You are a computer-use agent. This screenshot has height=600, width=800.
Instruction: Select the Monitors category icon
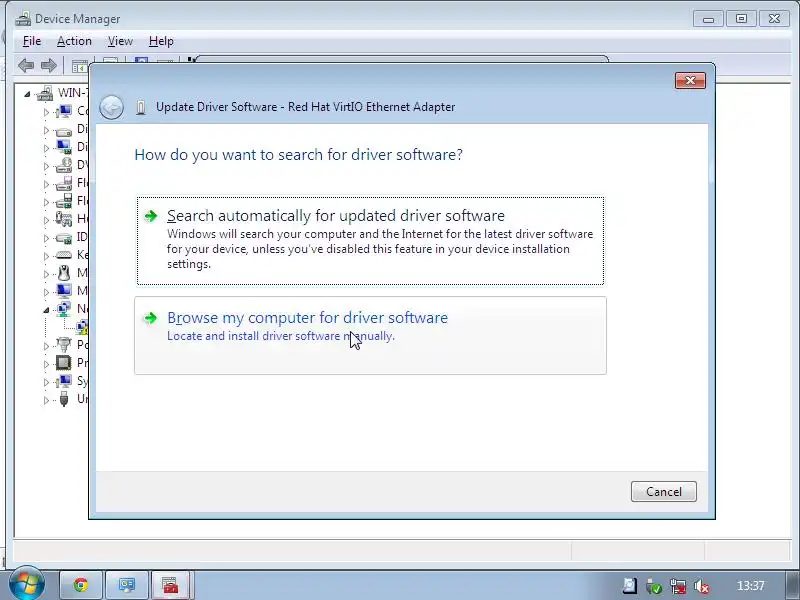64,291
